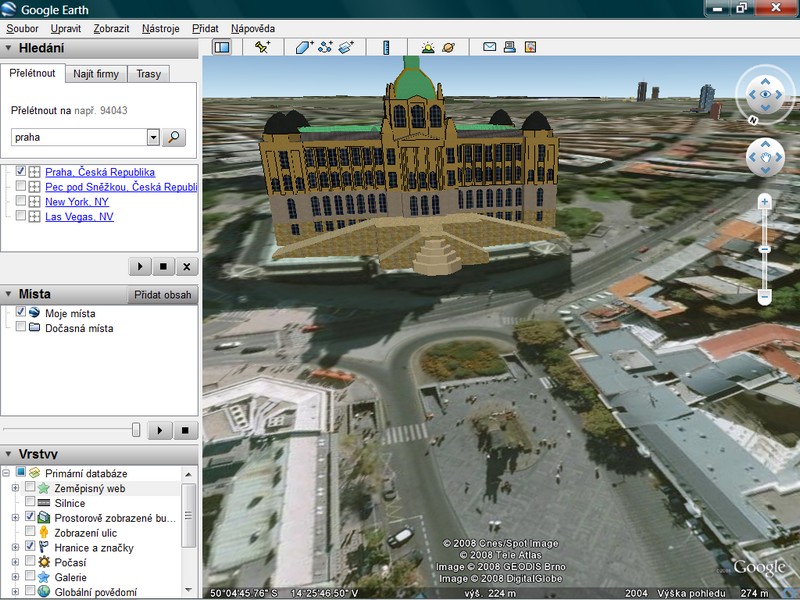Screen dimensions: 800x600
Task: Click the hand in the move joystick
Action: (x=765, y=157)
